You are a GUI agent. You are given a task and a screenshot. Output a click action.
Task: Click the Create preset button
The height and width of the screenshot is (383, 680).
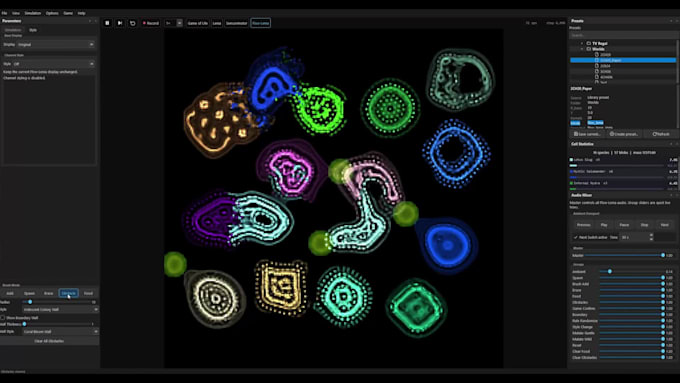624,134
